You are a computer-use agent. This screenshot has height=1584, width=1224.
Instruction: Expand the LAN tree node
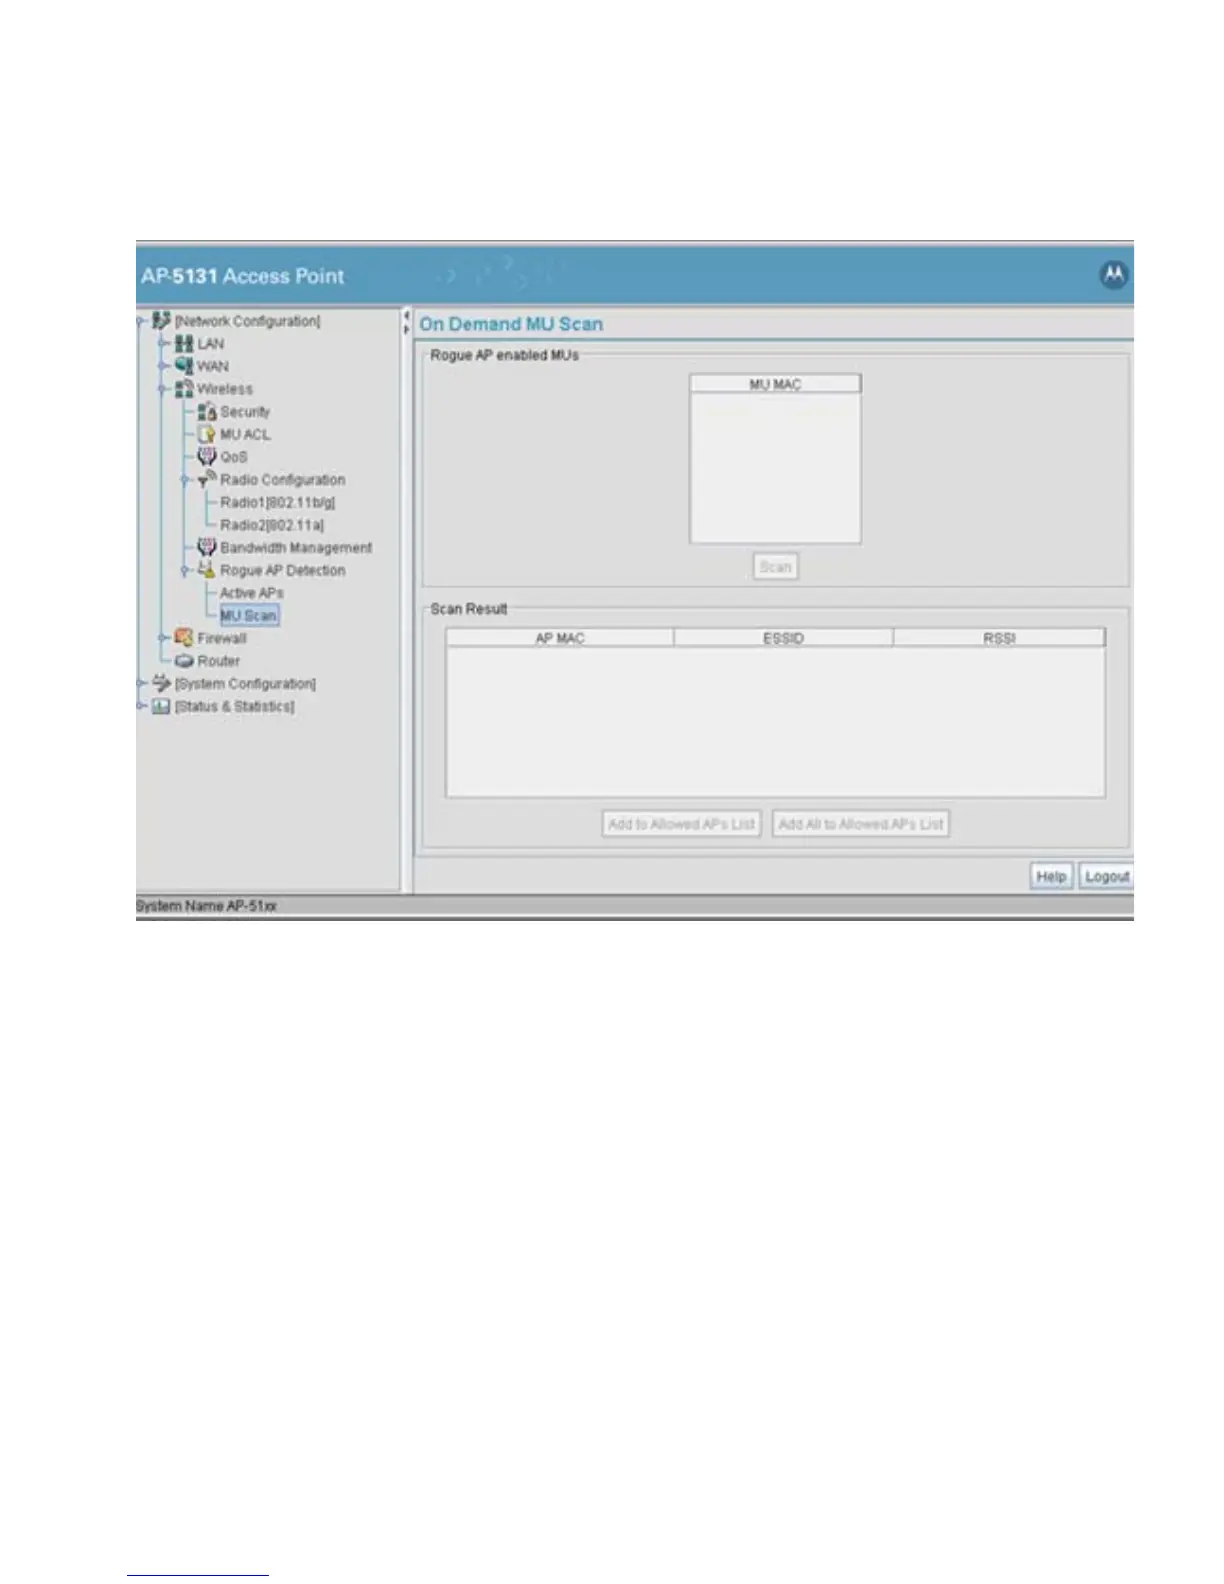[164, 344]
